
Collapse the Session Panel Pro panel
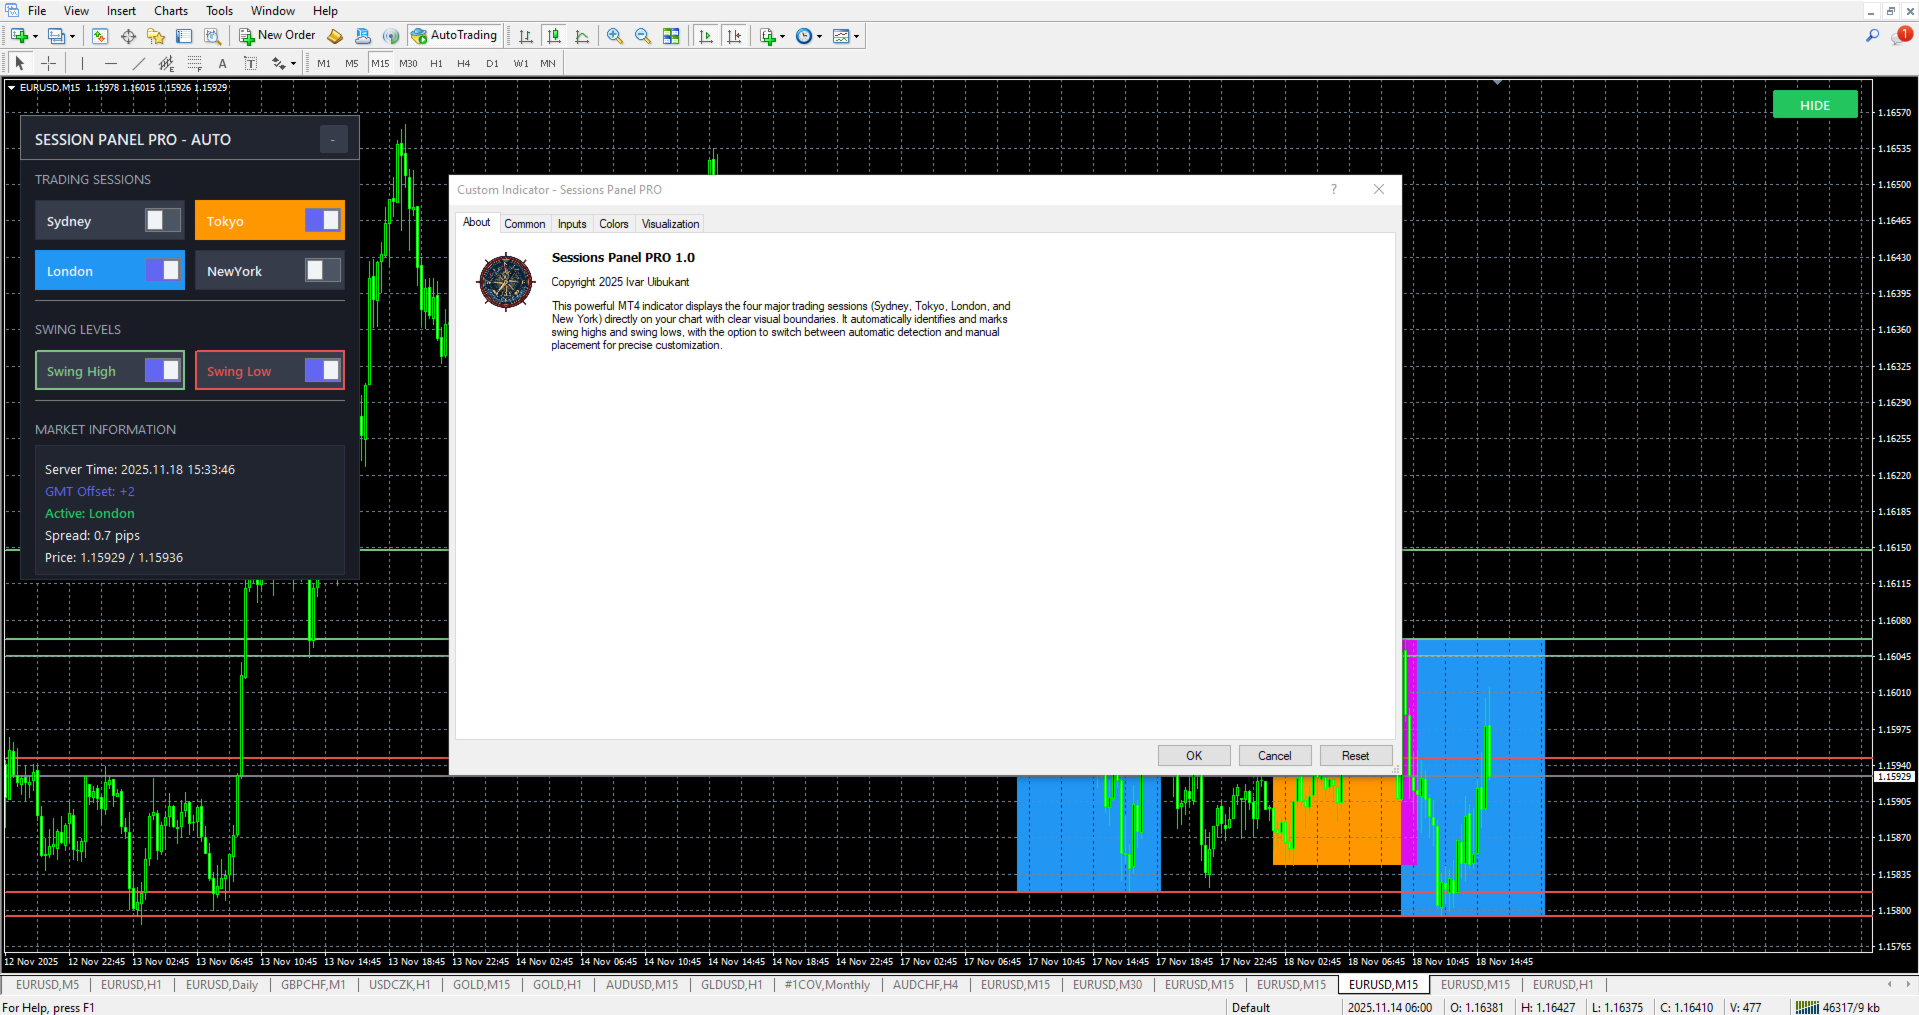pos(333,140)
